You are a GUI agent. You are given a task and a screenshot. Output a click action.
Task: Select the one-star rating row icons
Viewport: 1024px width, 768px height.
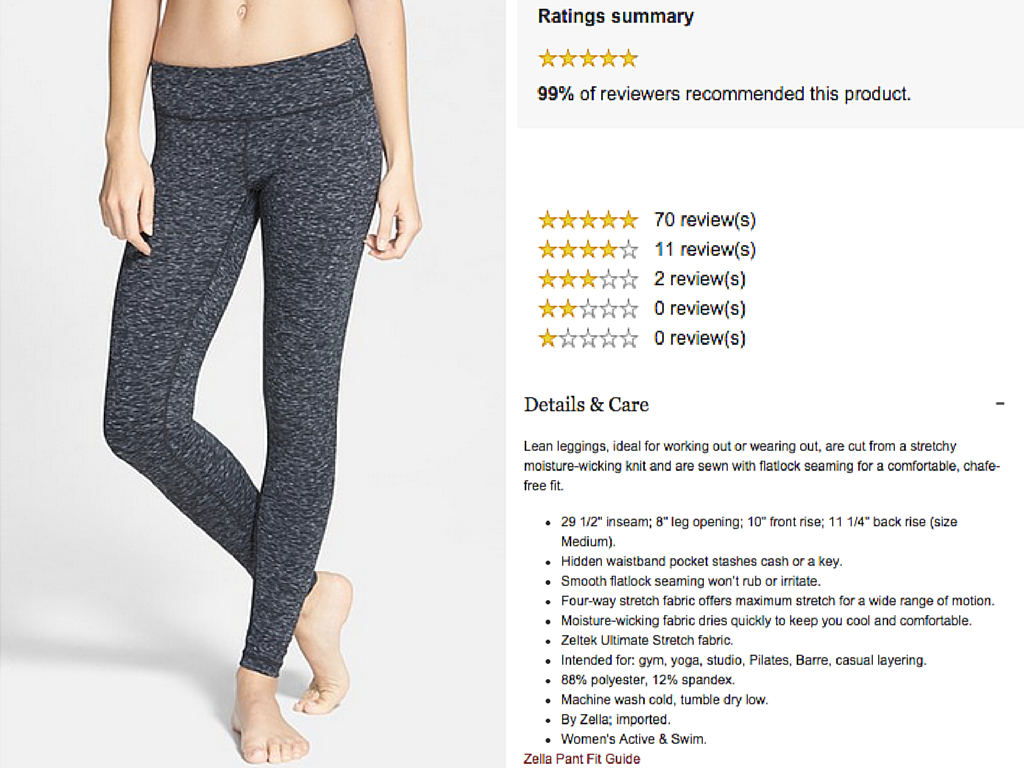coord(587,338)
